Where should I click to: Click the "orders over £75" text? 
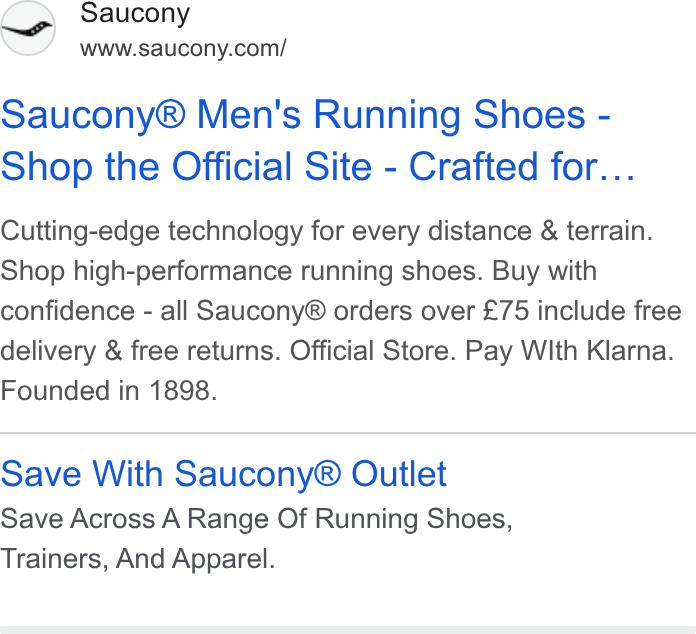pyautogui.click(x=431, y=310)
